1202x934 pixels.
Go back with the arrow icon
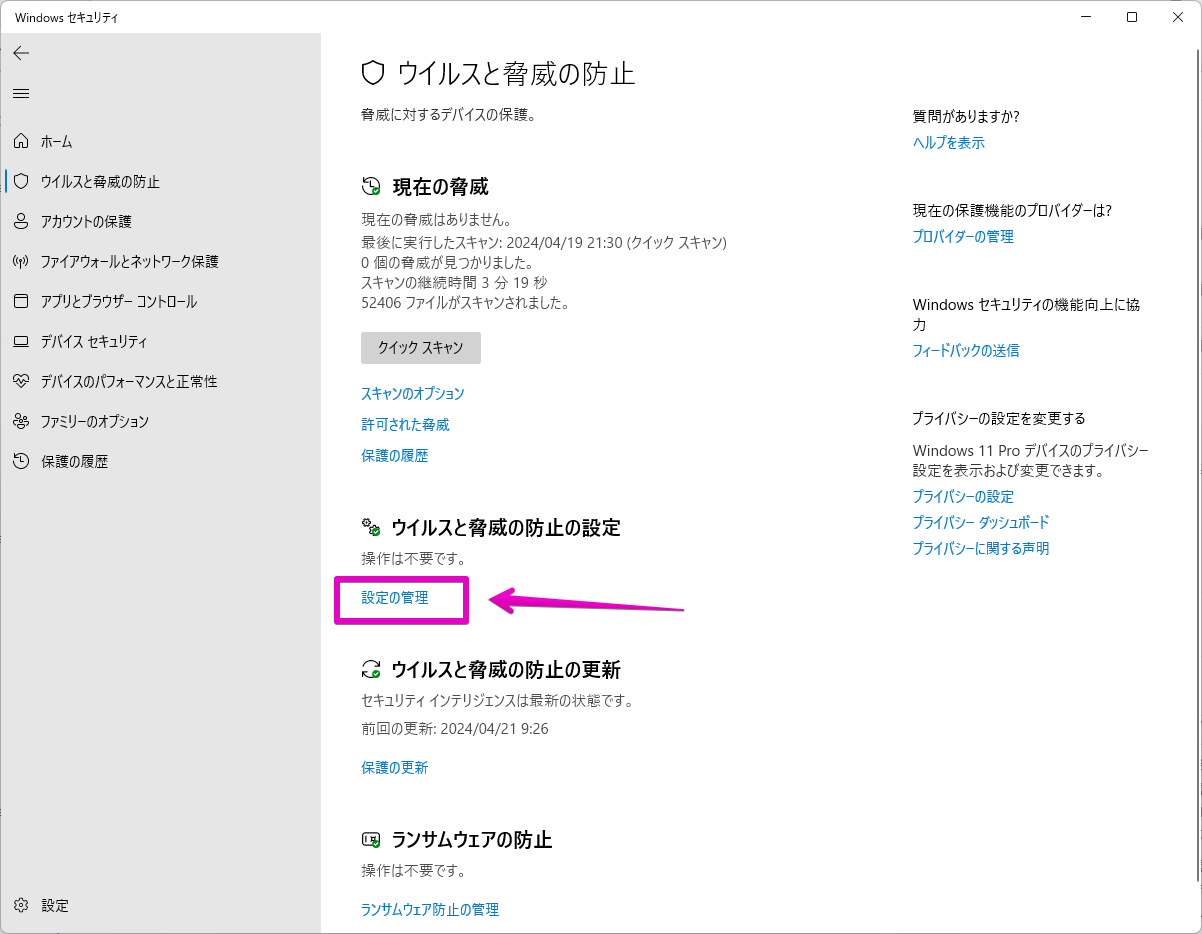coord(21,53)
